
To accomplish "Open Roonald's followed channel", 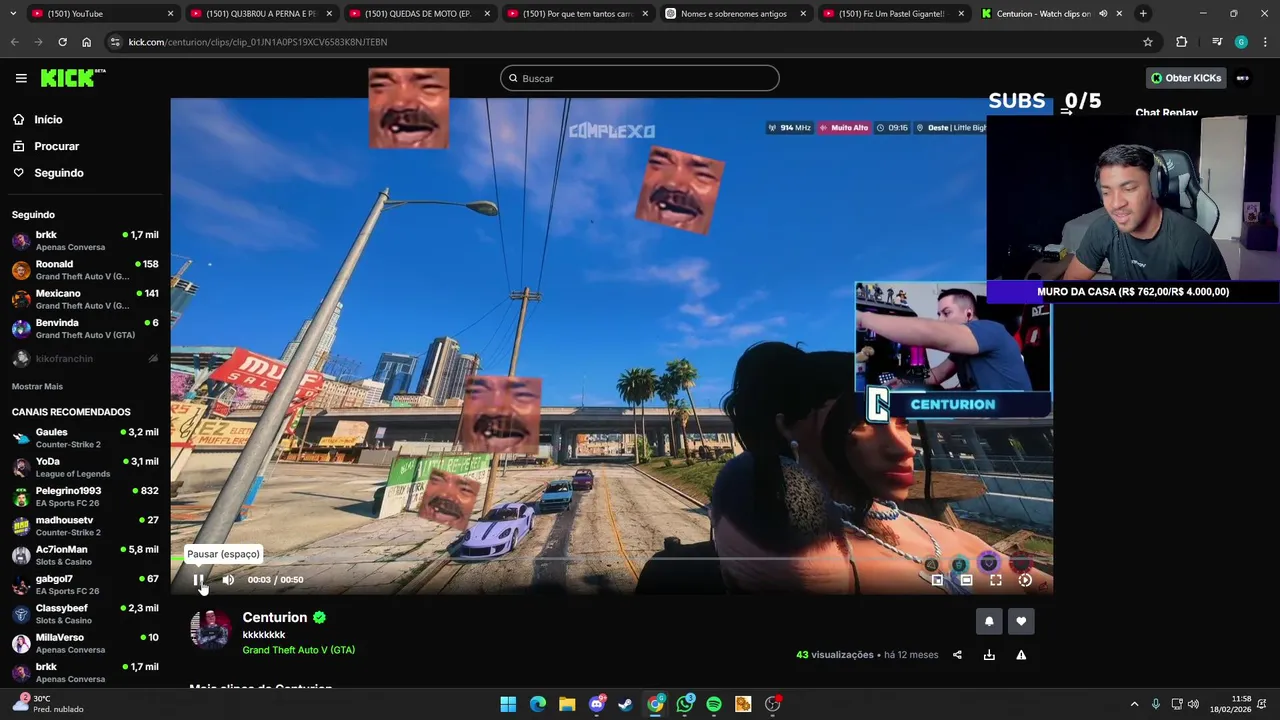I will [85, 270].
